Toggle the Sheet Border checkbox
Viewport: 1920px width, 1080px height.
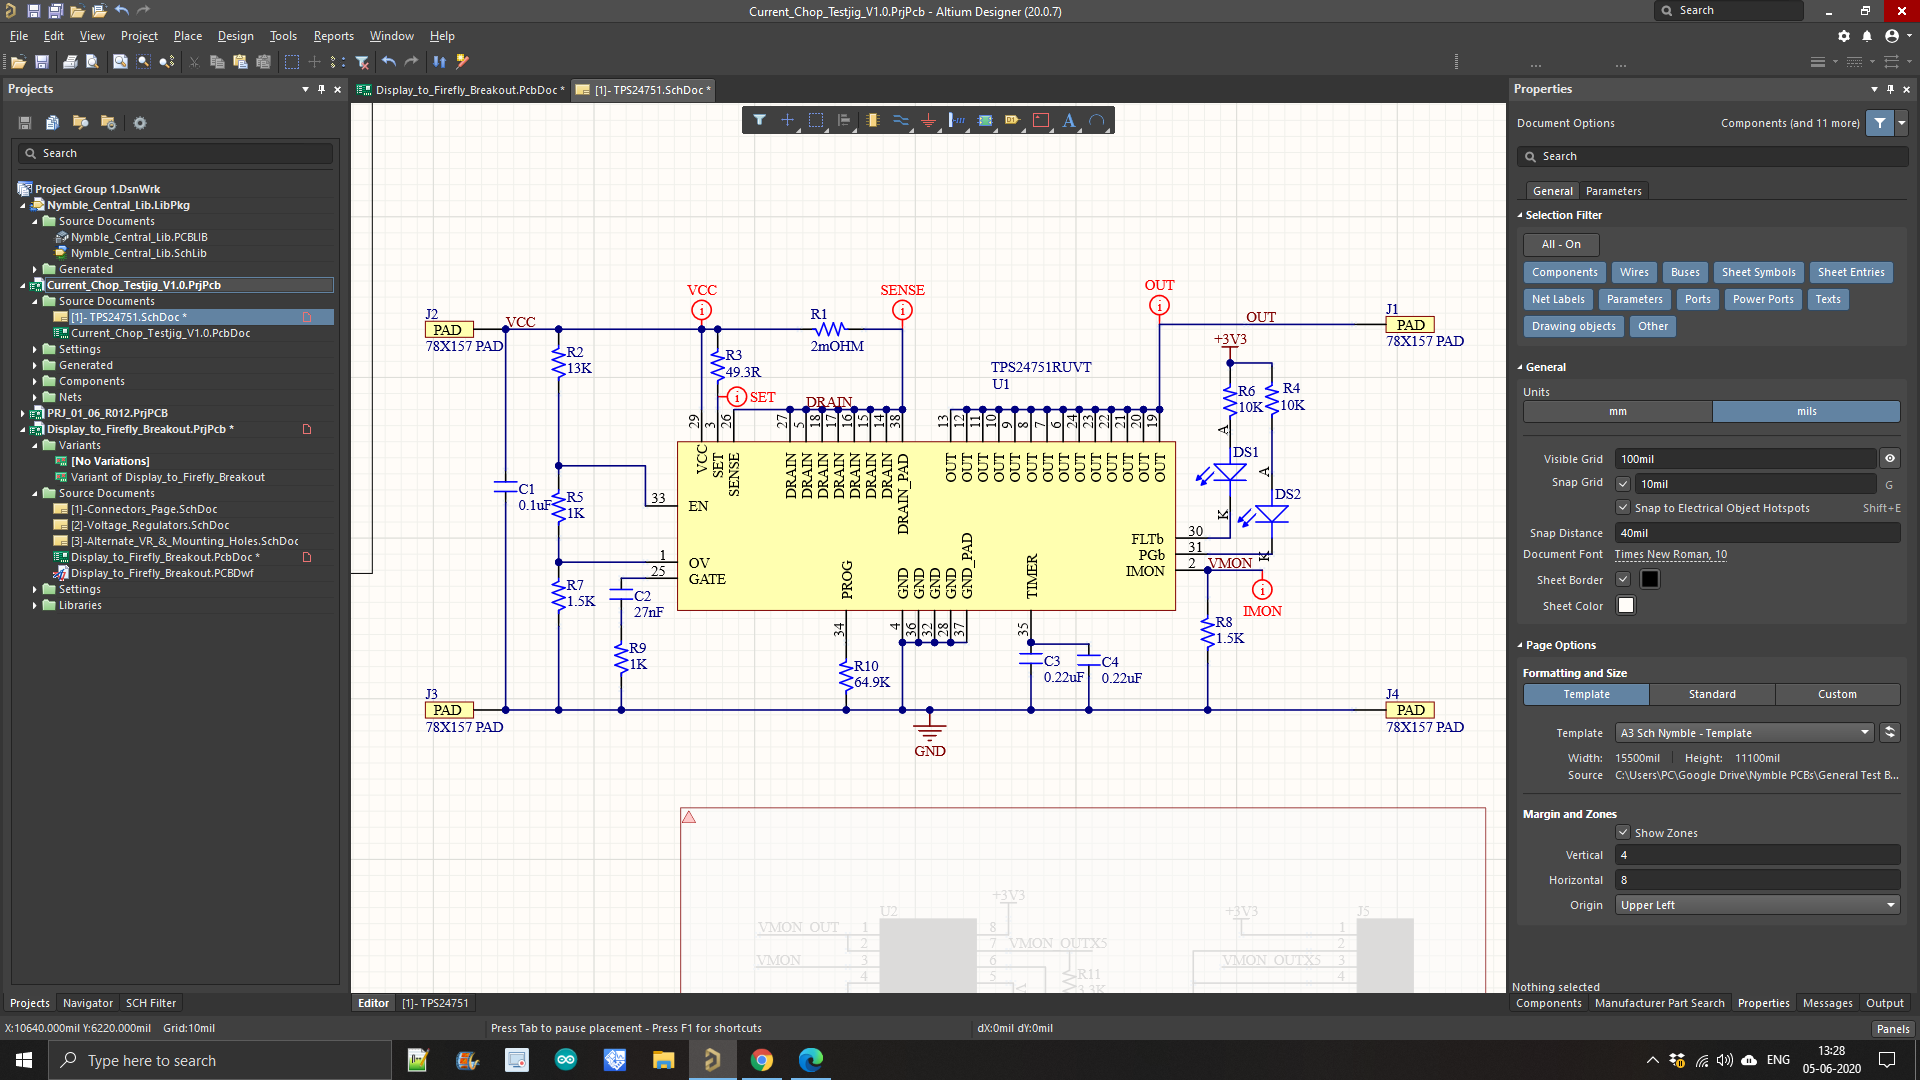coord(1623,580)
